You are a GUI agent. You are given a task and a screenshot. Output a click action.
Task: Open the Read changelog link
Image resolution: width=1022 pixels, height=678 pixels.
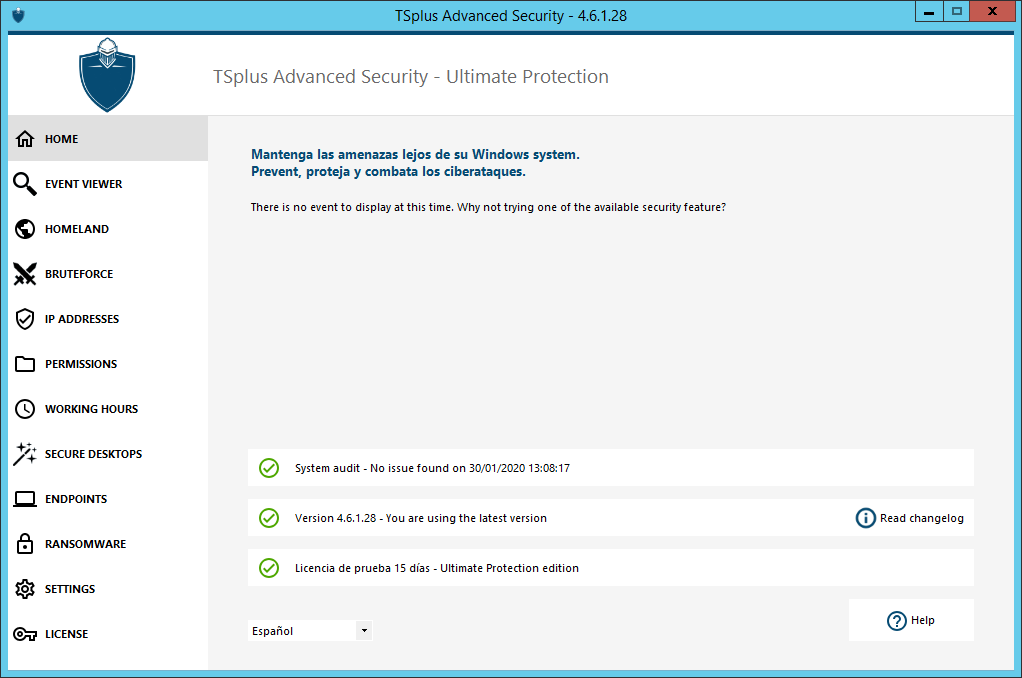point(910,518)
